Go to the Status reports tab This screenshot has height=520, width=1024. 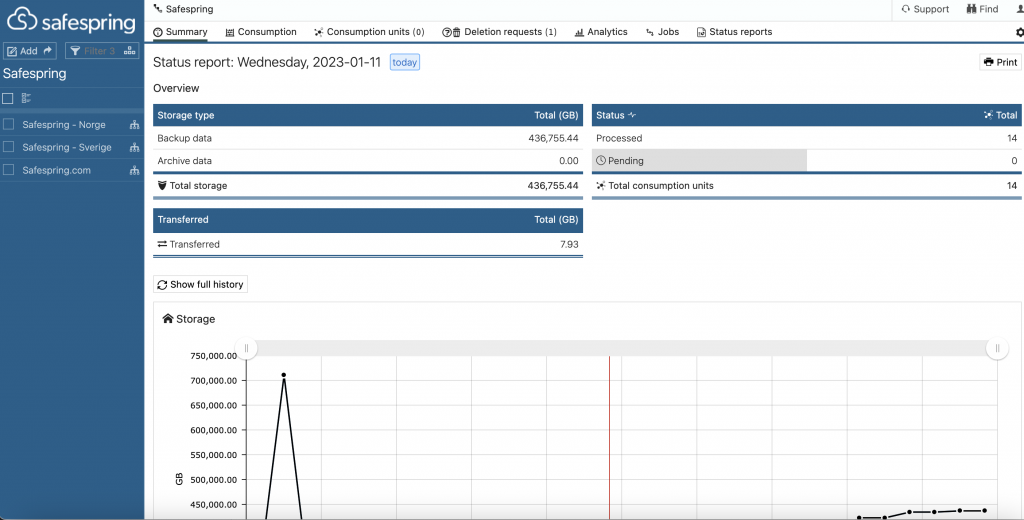pos(734,32)
